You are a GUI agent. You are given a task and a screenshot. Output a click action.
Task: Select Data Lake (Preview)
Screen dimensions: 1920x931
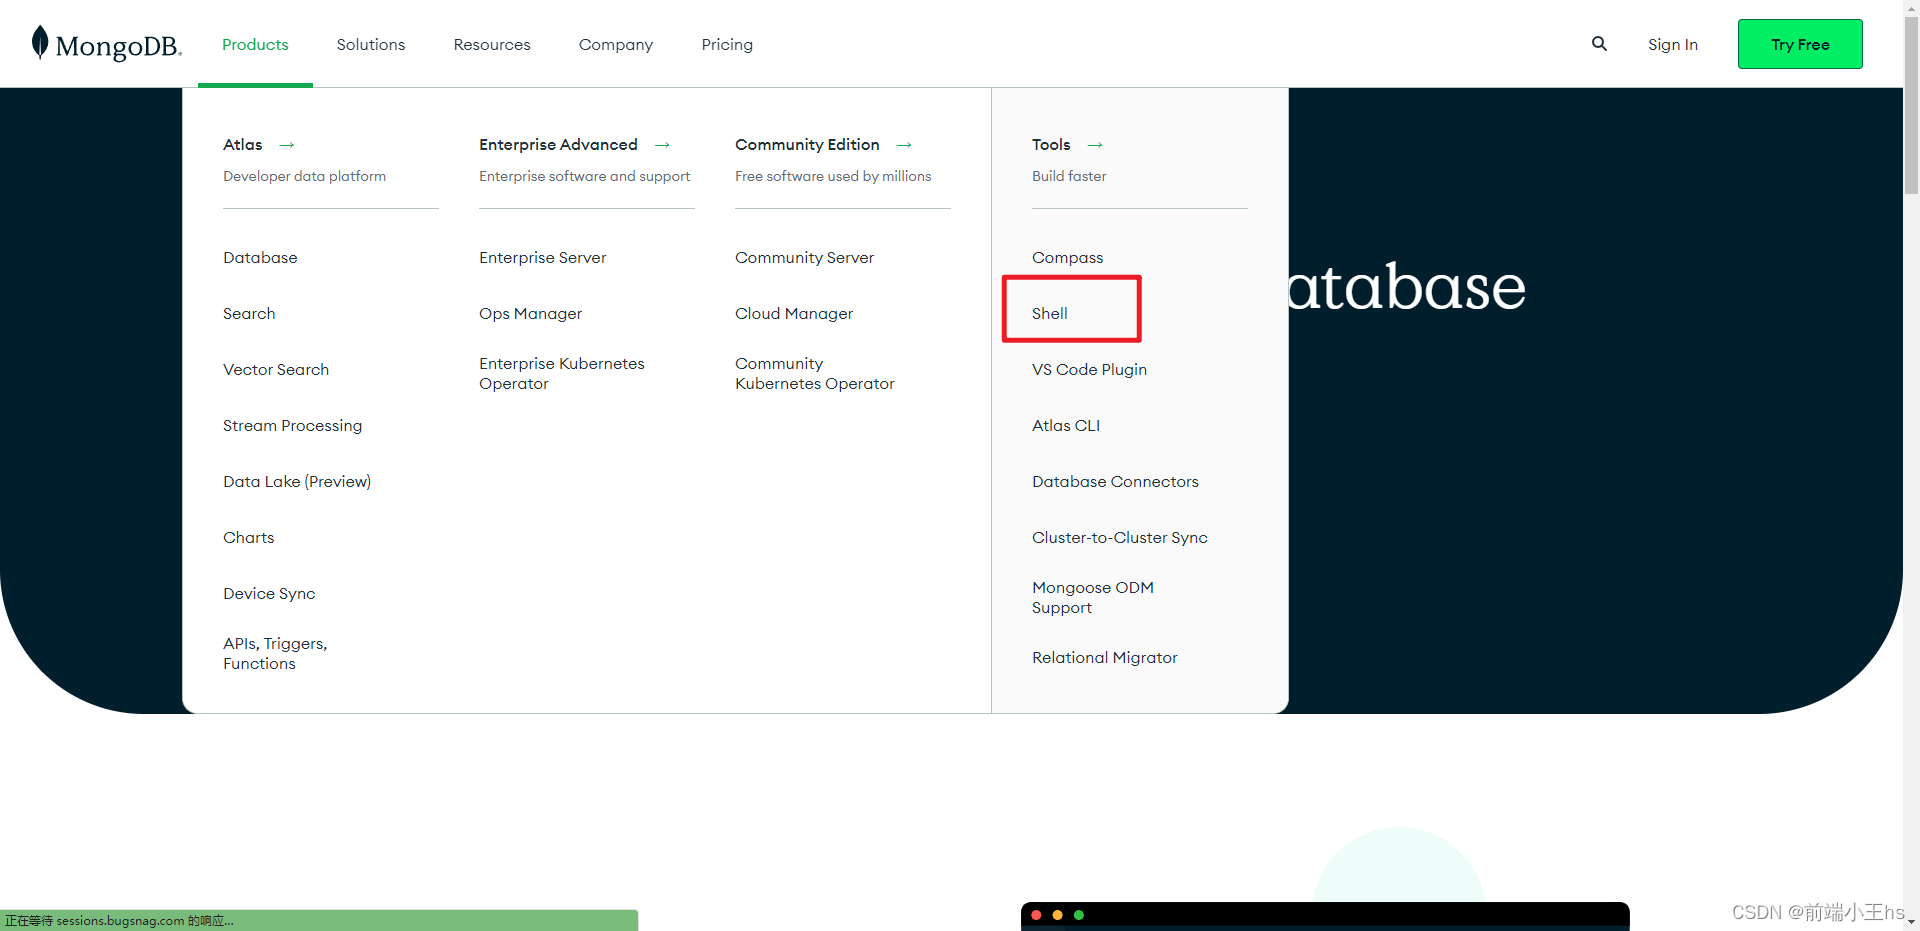click(x=297, y=481)
